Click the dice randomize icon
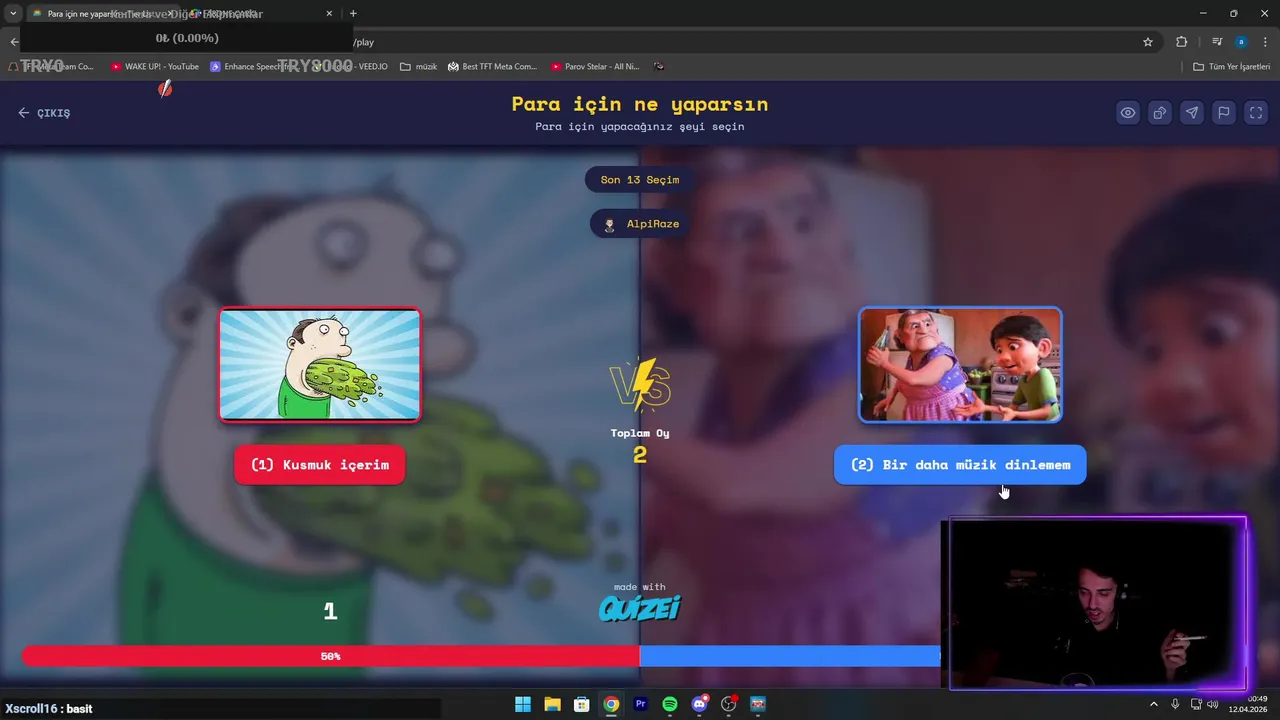Viewport: 1280px width, 720px height. [x=1160, y=113]
